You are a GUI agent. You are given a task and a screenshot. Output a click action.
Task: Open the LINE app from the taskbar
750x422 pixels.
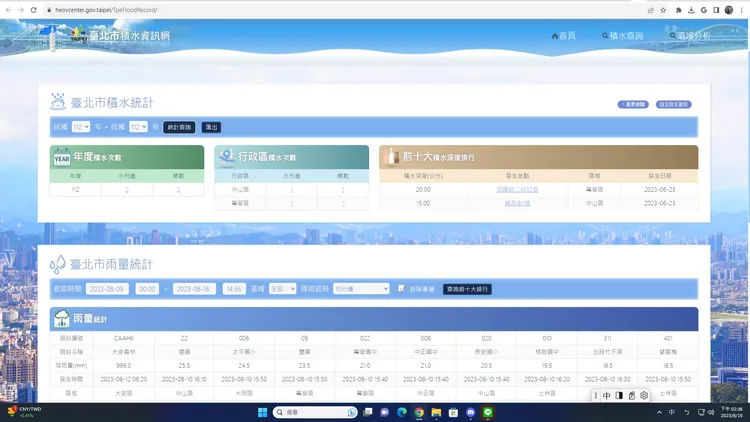(488, 412)
